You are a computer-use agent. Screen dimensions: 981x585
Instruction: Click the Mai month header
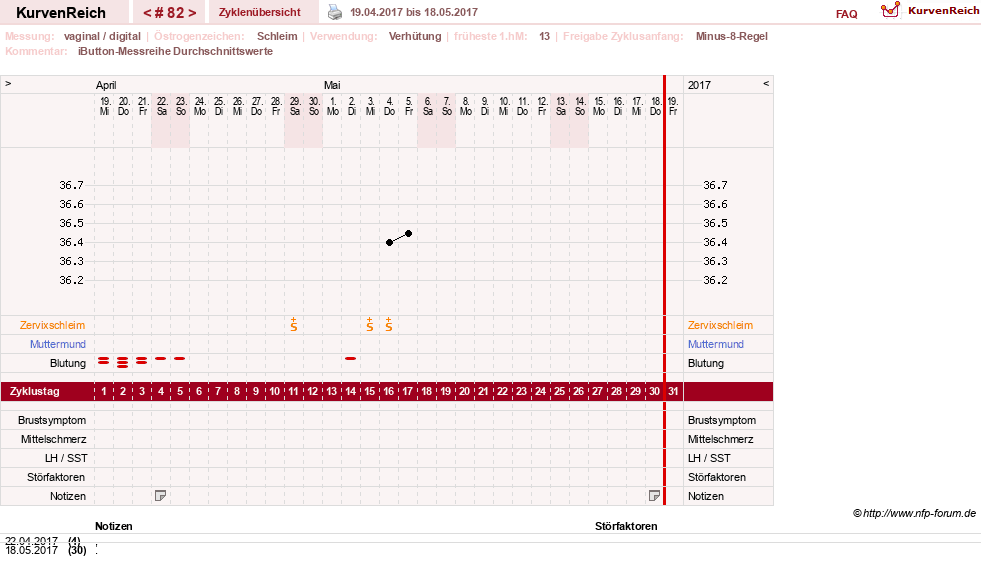[x=332, y=85]
